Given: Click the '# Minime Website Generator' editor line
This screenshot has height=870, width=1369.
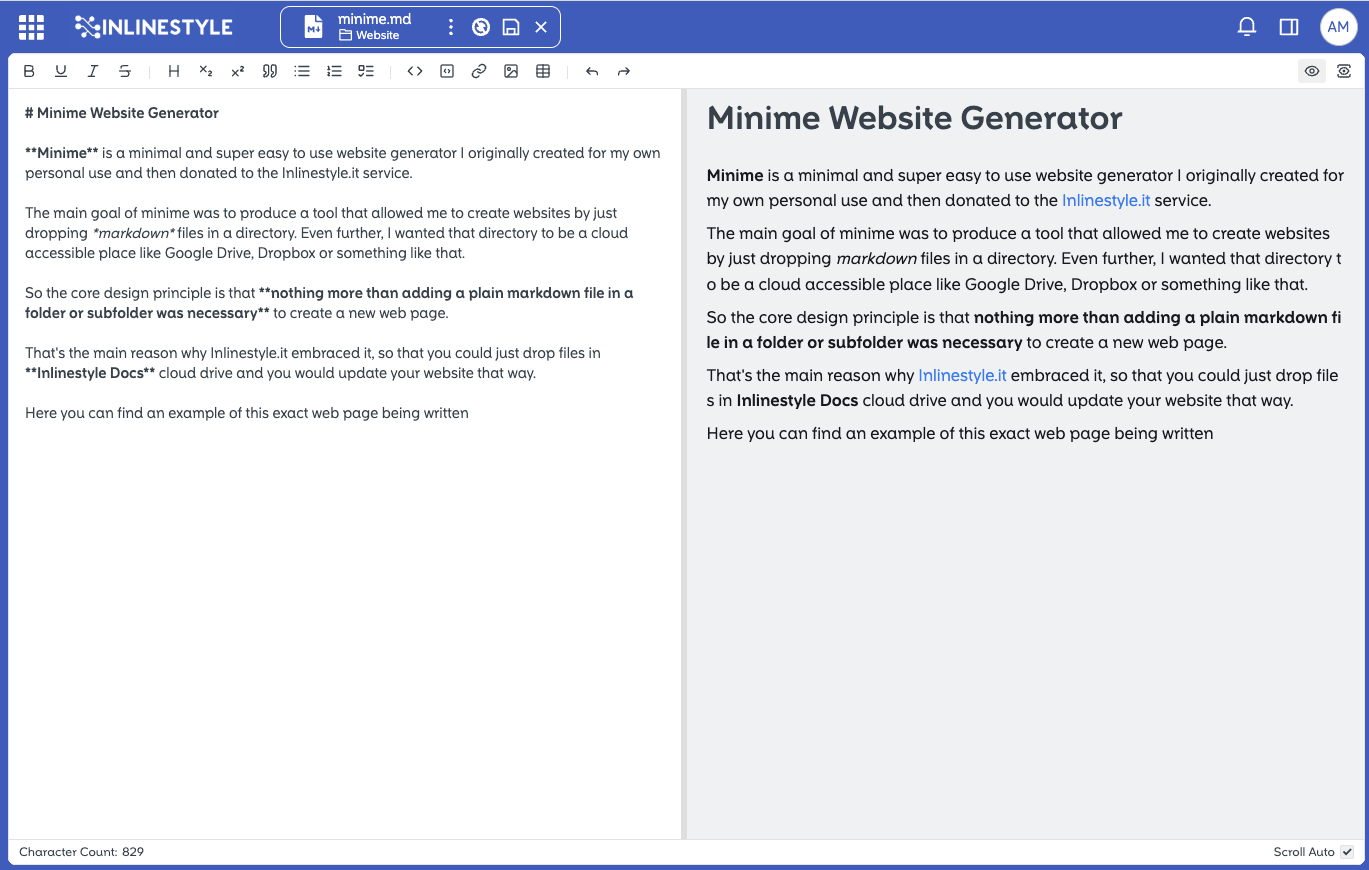Looking at the screenshot, I should [122, 113].
